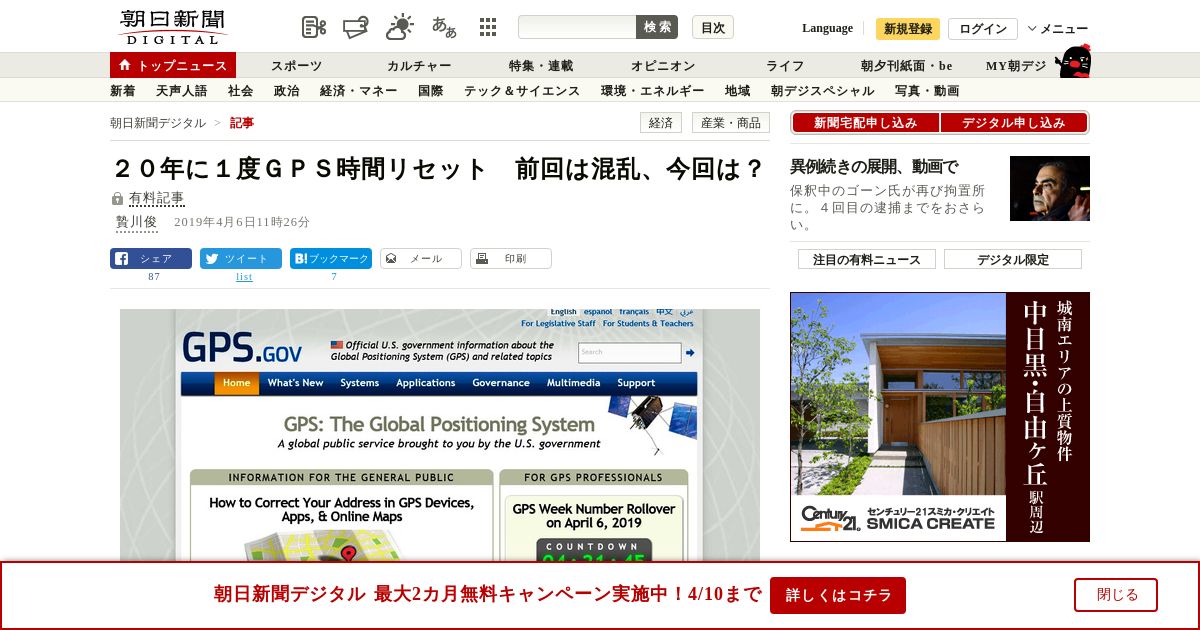Screen dimensions: 1200x630
Task: Open the Asahi Shimbun Digital logo
Action: (173, 27)
